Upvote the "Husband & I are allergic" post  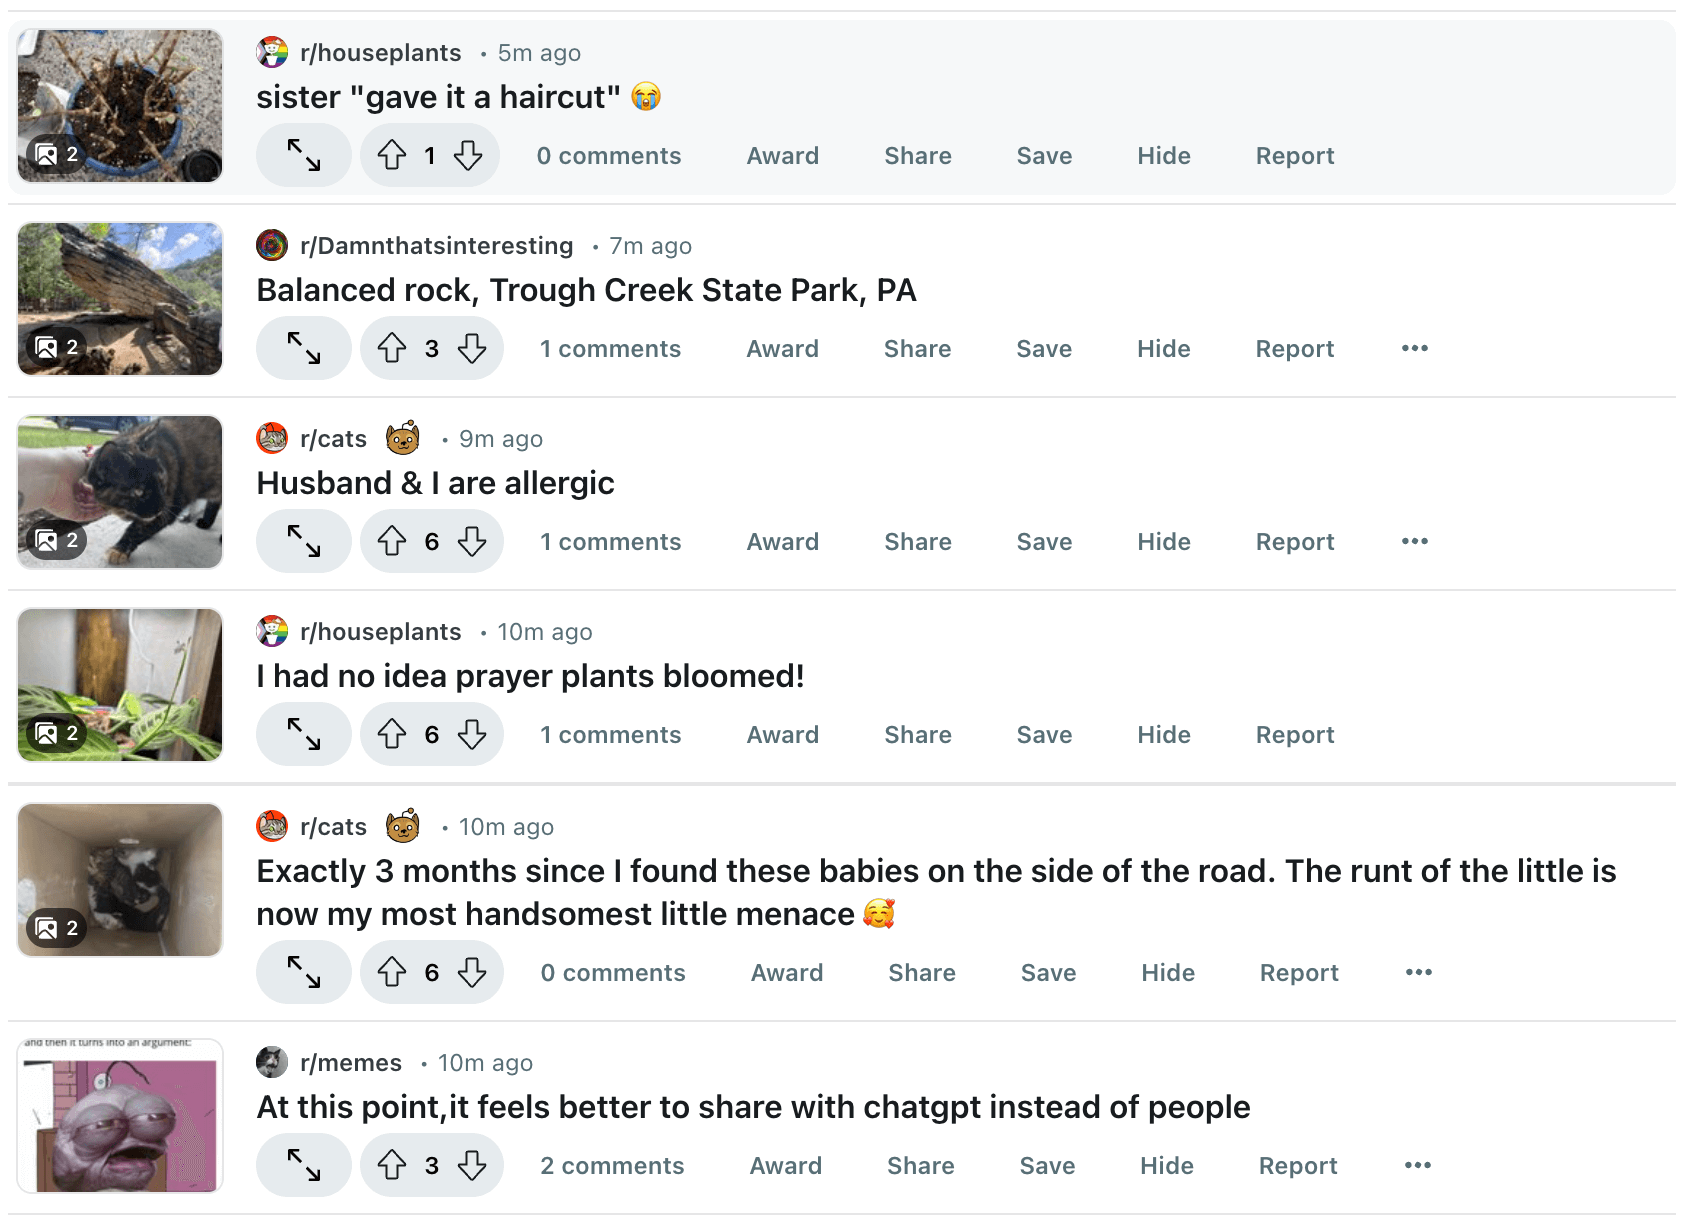click(392, 542)
